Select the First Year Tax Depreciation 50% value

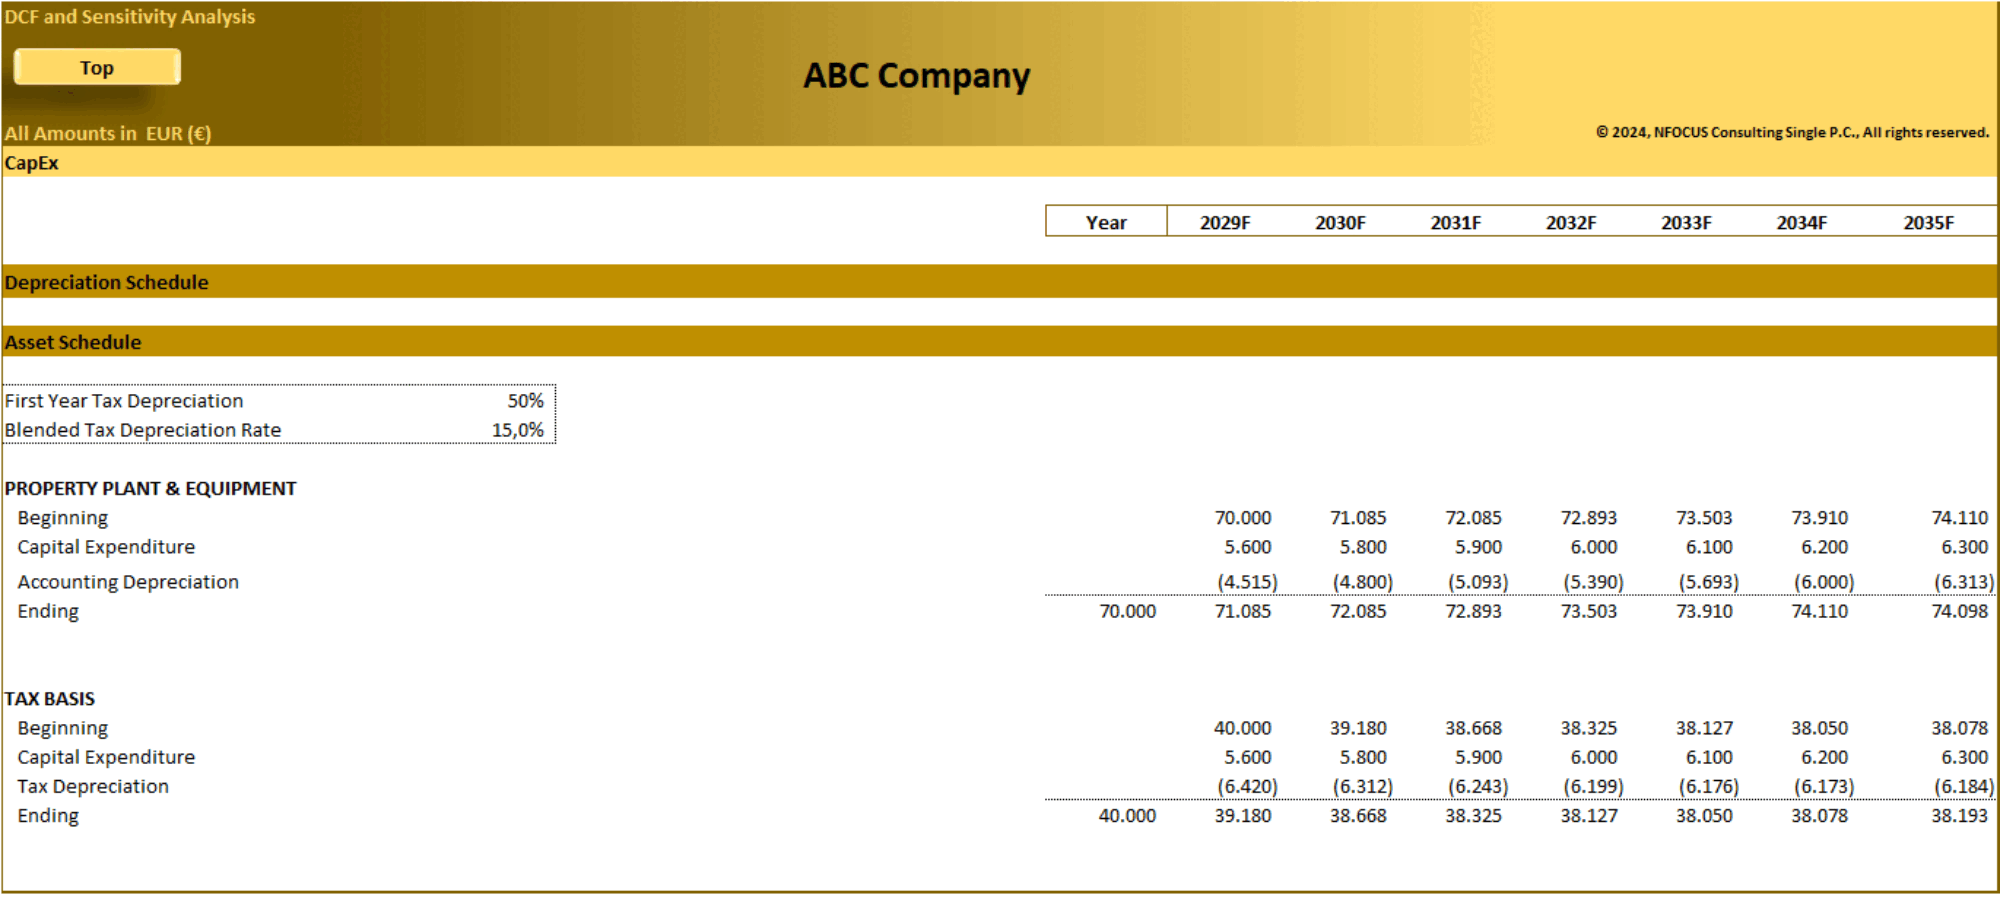point(525,401)
